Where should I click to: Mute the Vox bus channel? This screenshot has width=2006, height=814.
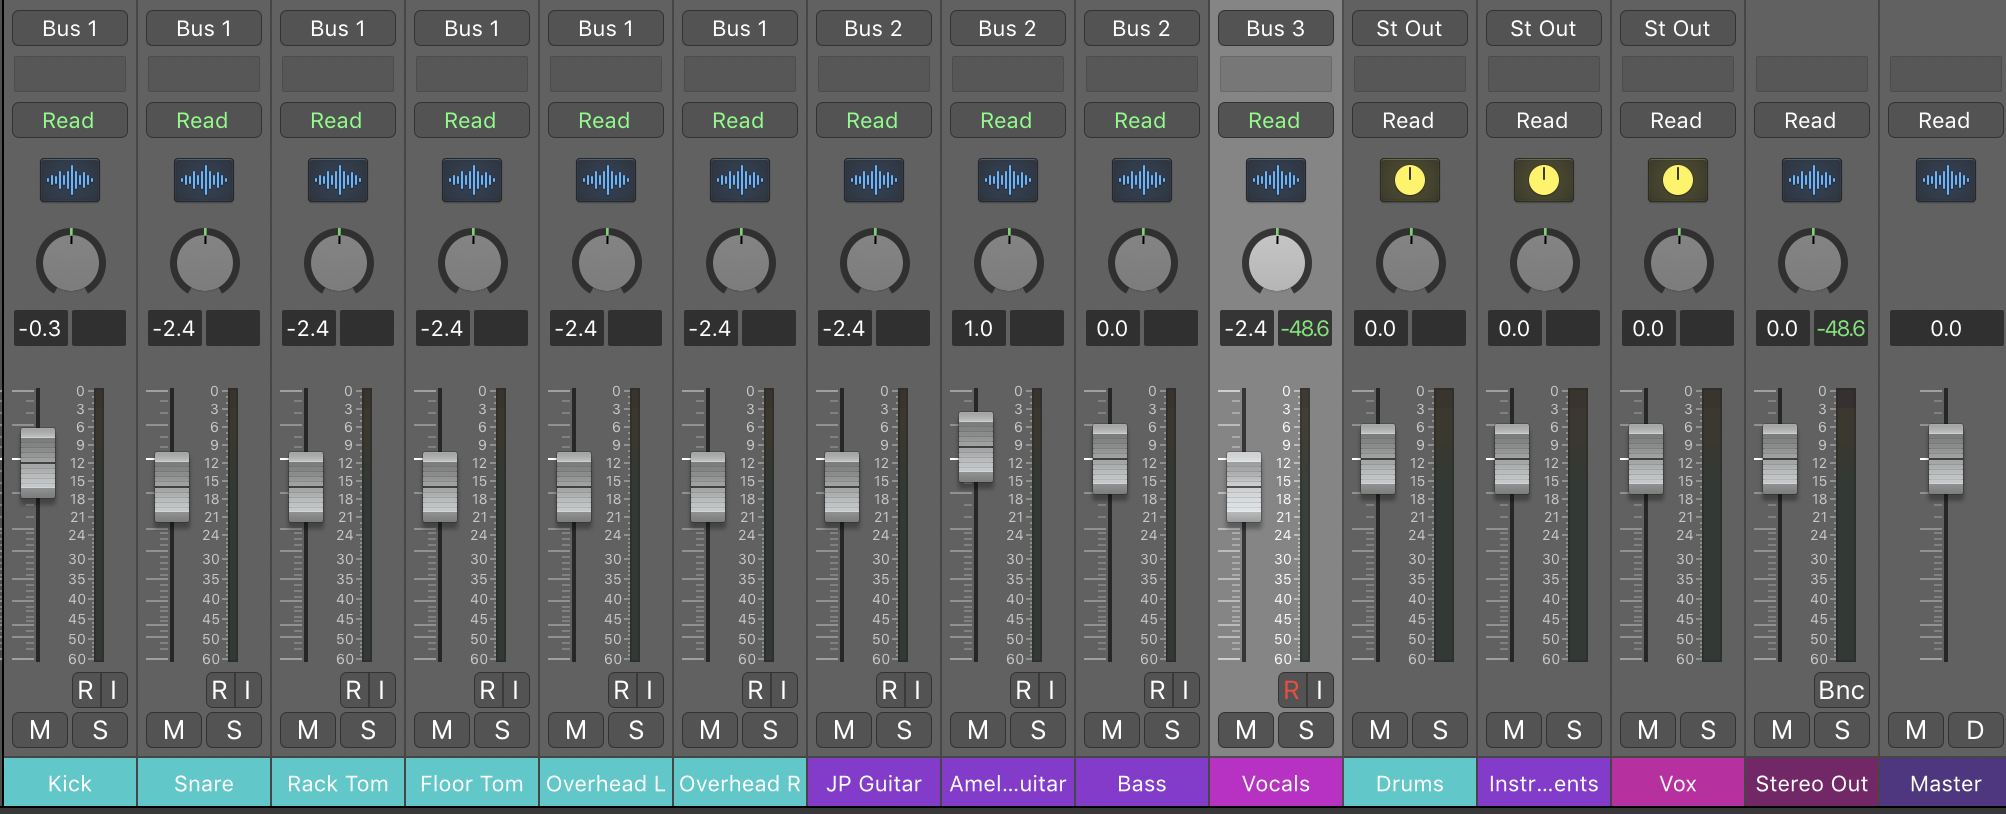point(1648,730)
